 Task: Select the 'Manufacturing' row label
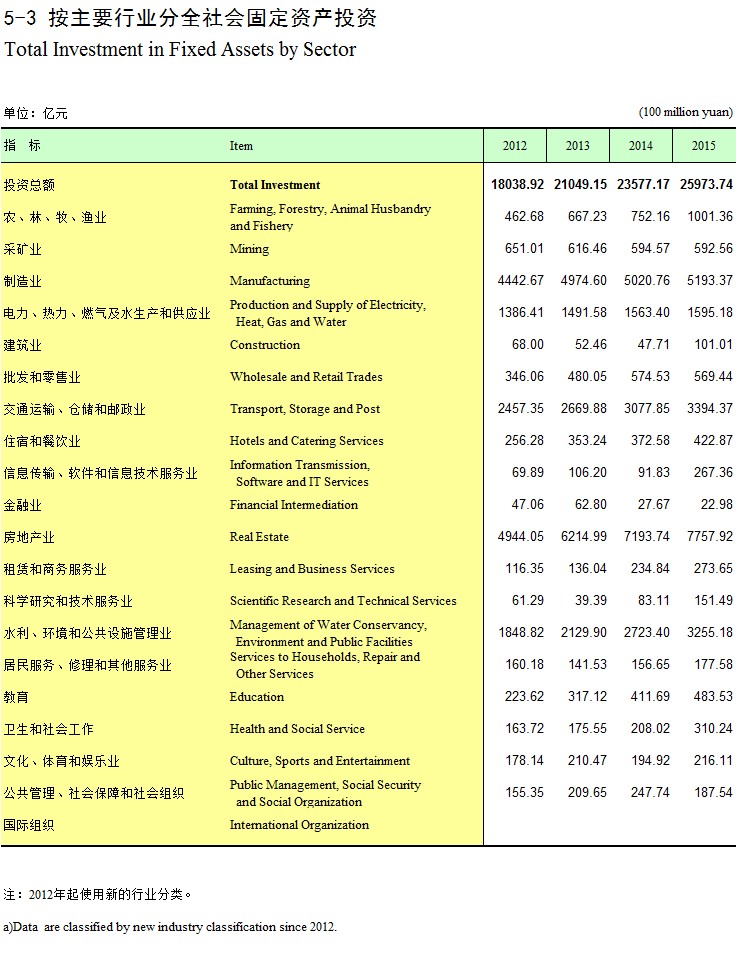click(270, 281)
